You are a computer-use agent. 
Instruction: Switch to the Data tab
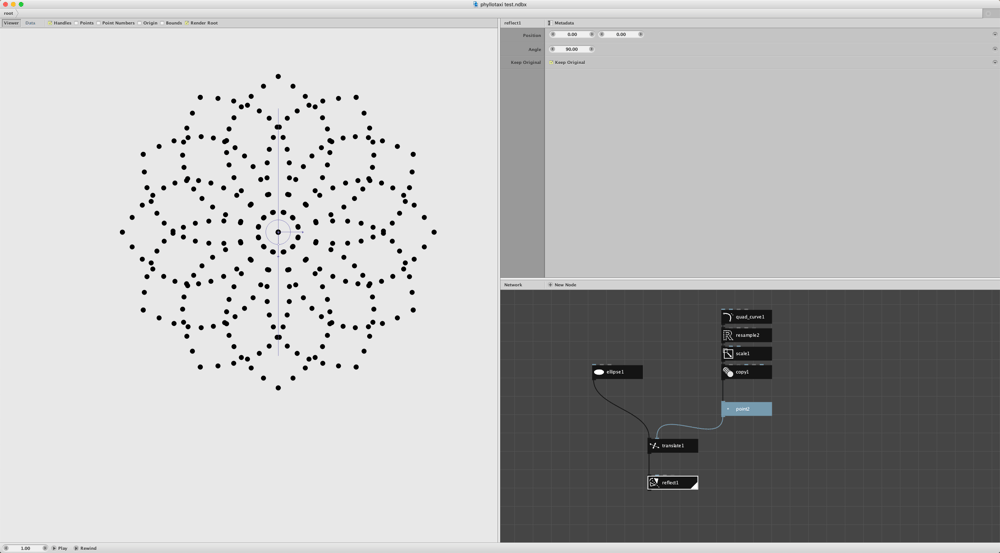point(30,23)
